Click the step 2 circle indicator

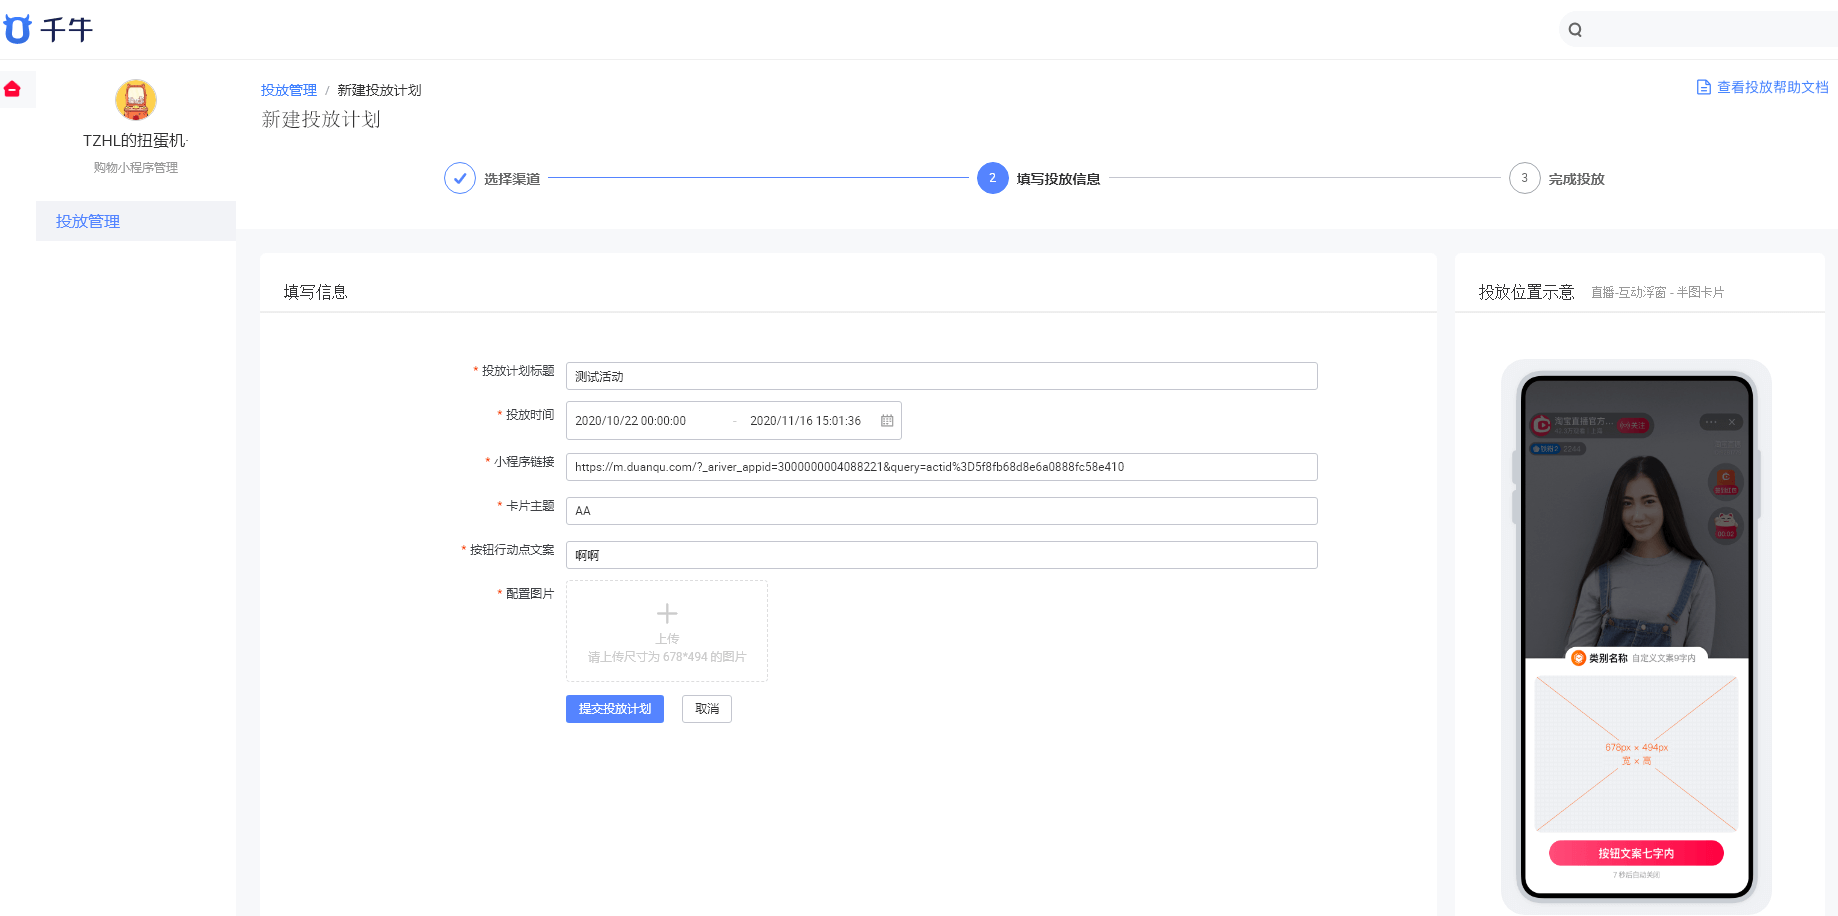coord(993,178)
